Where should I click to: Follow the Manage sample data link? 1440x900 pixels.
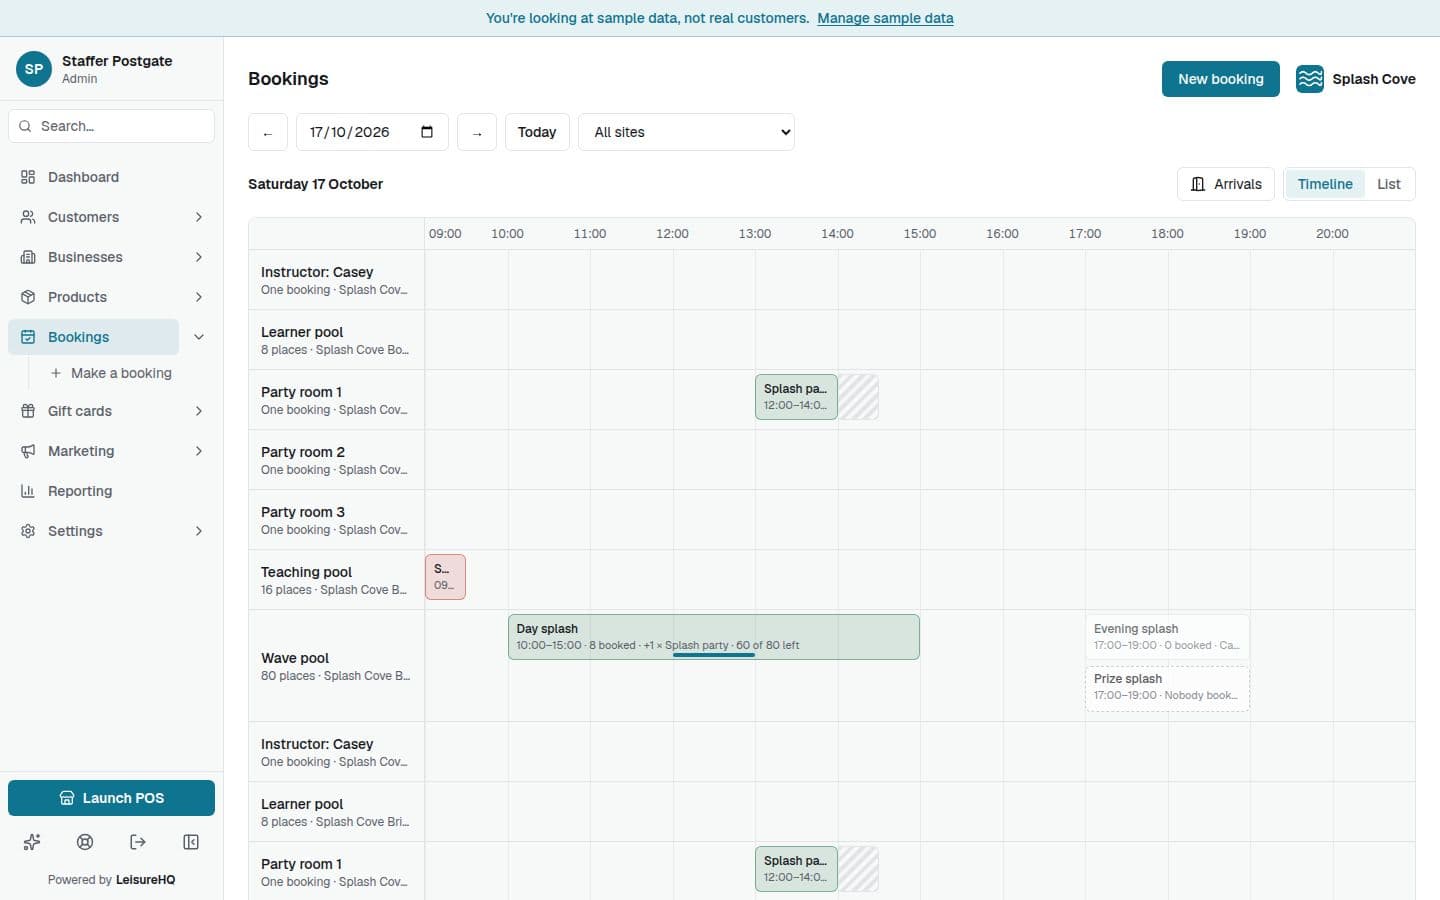[x=885, y=18]
